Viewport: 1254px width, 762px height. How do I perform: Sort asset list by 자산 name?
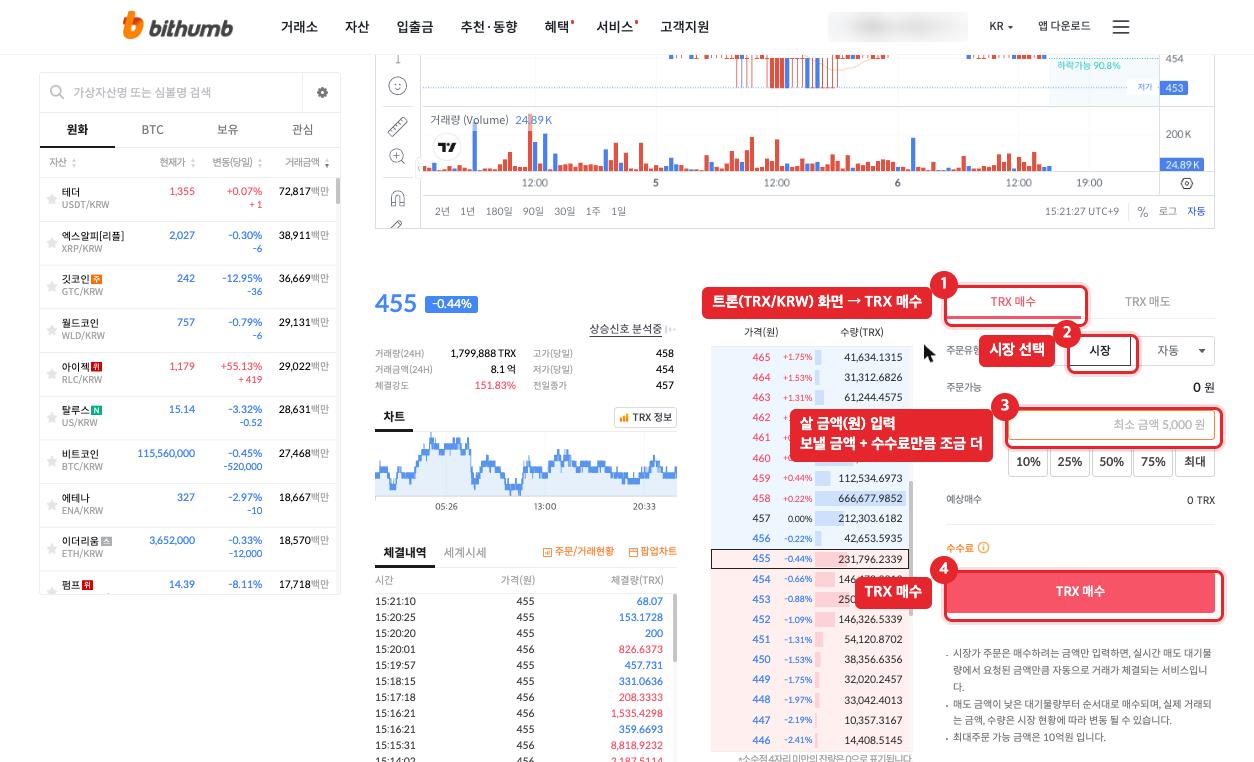click(x=63, y=162)
